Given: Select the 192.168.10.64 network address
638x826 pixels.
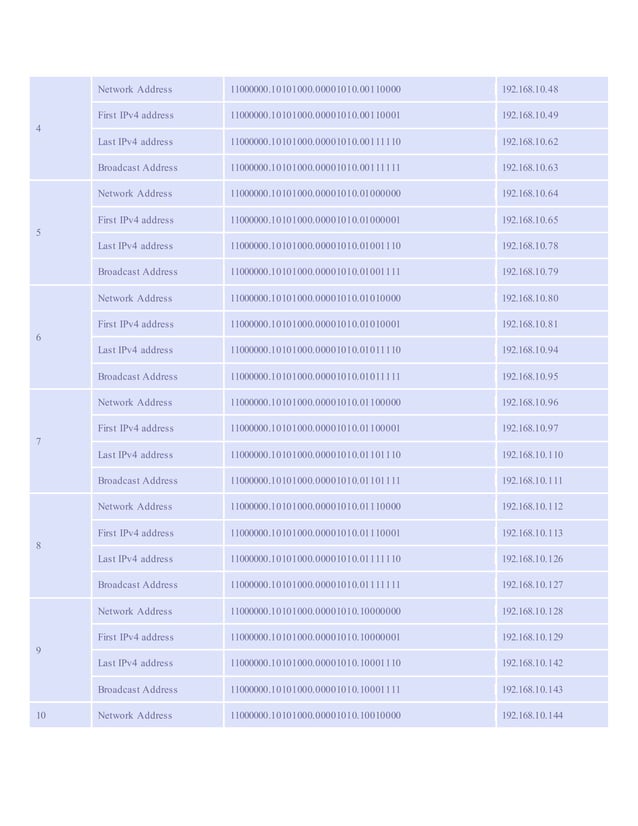Looking at the screenshot, I should (x=530, y=194).
